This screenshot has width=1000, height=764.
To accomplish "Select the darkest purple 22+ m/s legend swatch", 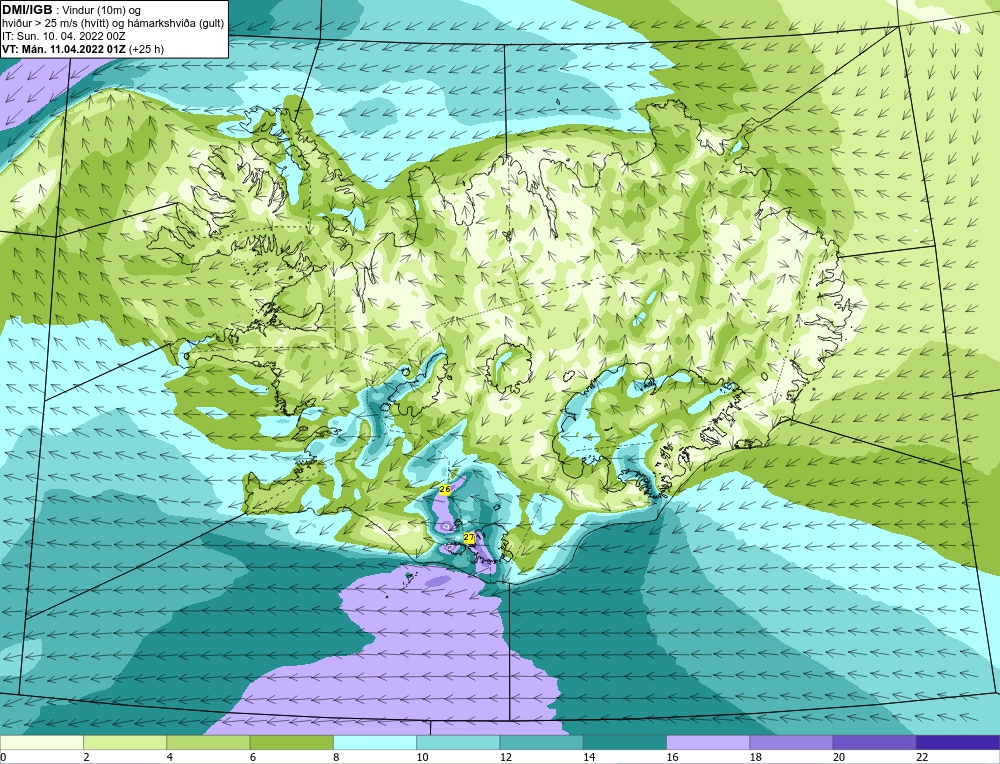I will tap(958, 743).
